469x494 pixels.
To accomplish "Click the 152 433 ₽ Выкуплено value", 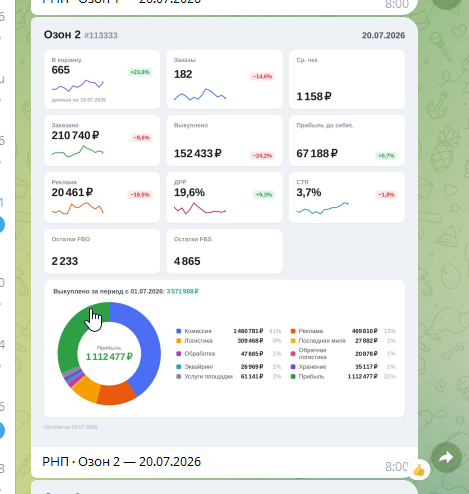I will (x=198, y=153).
